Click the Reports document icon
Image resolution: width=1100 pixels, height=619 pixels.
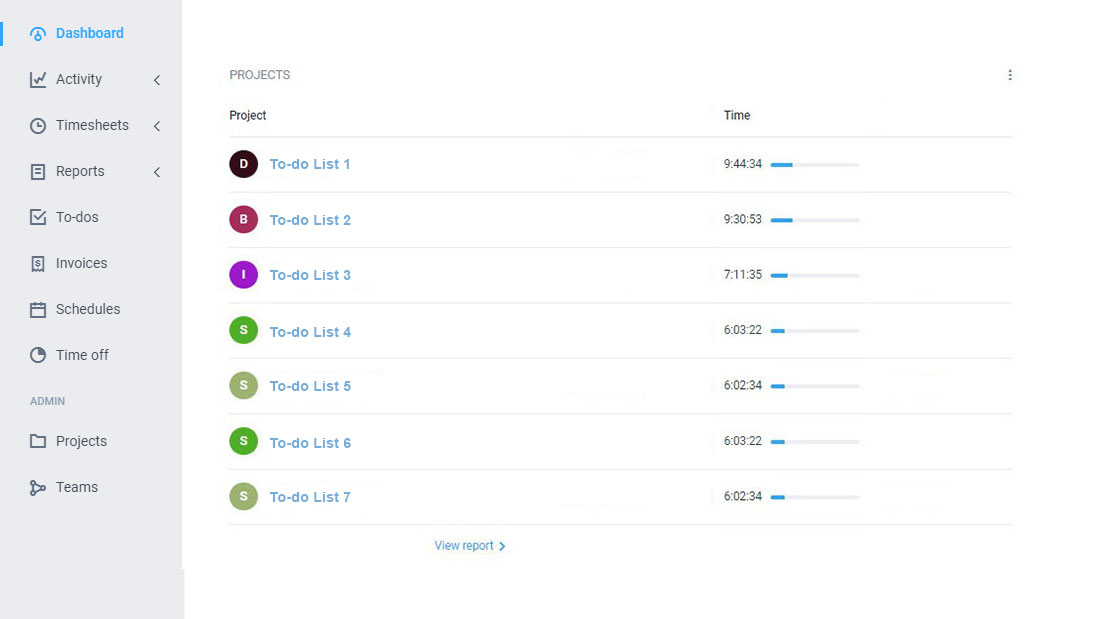(x=38, y=172)
